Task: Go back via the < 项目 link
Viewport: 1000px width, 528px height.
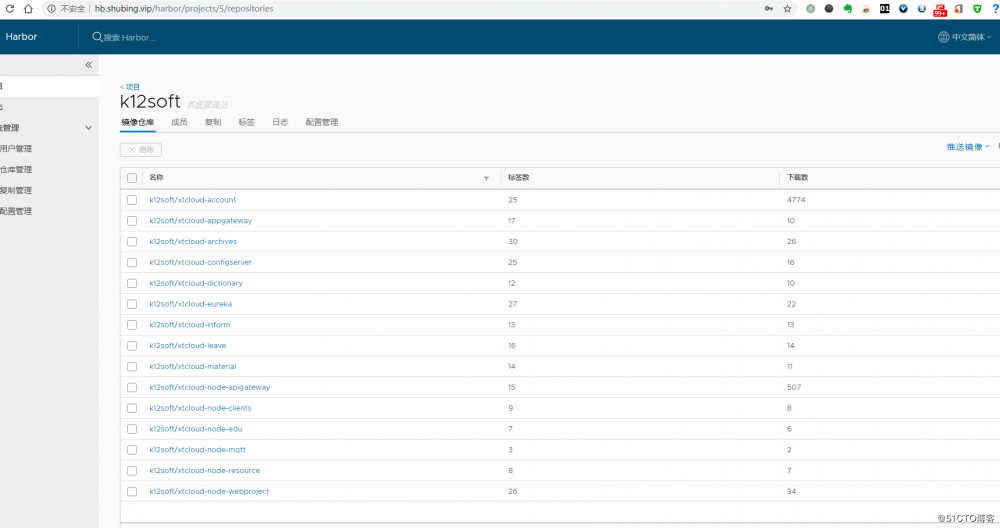Action: coord(130,87)
